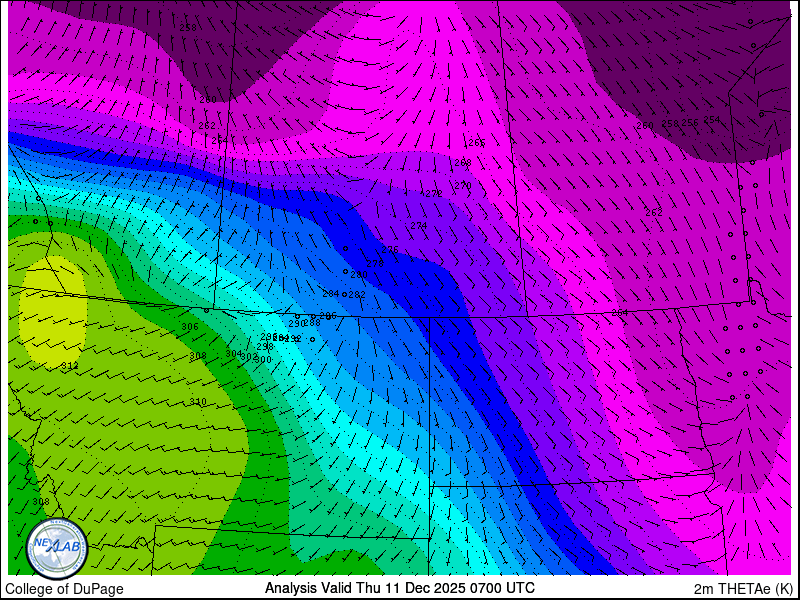This screenshot has height=600, width=800.
Task: Click the 266 contour label
Action: pos(477,143)
